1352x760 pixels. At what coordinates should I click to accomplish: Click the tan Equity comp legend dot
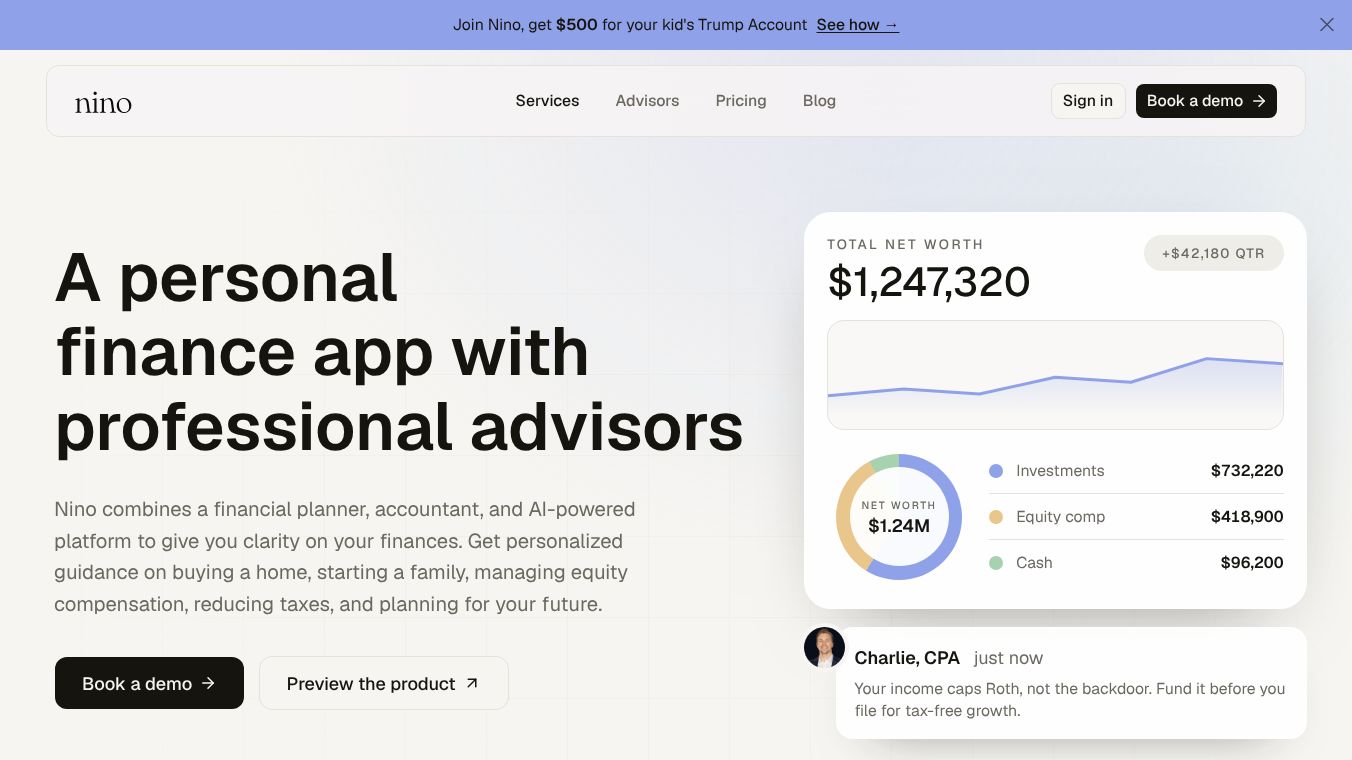click(x=996, y=517)
